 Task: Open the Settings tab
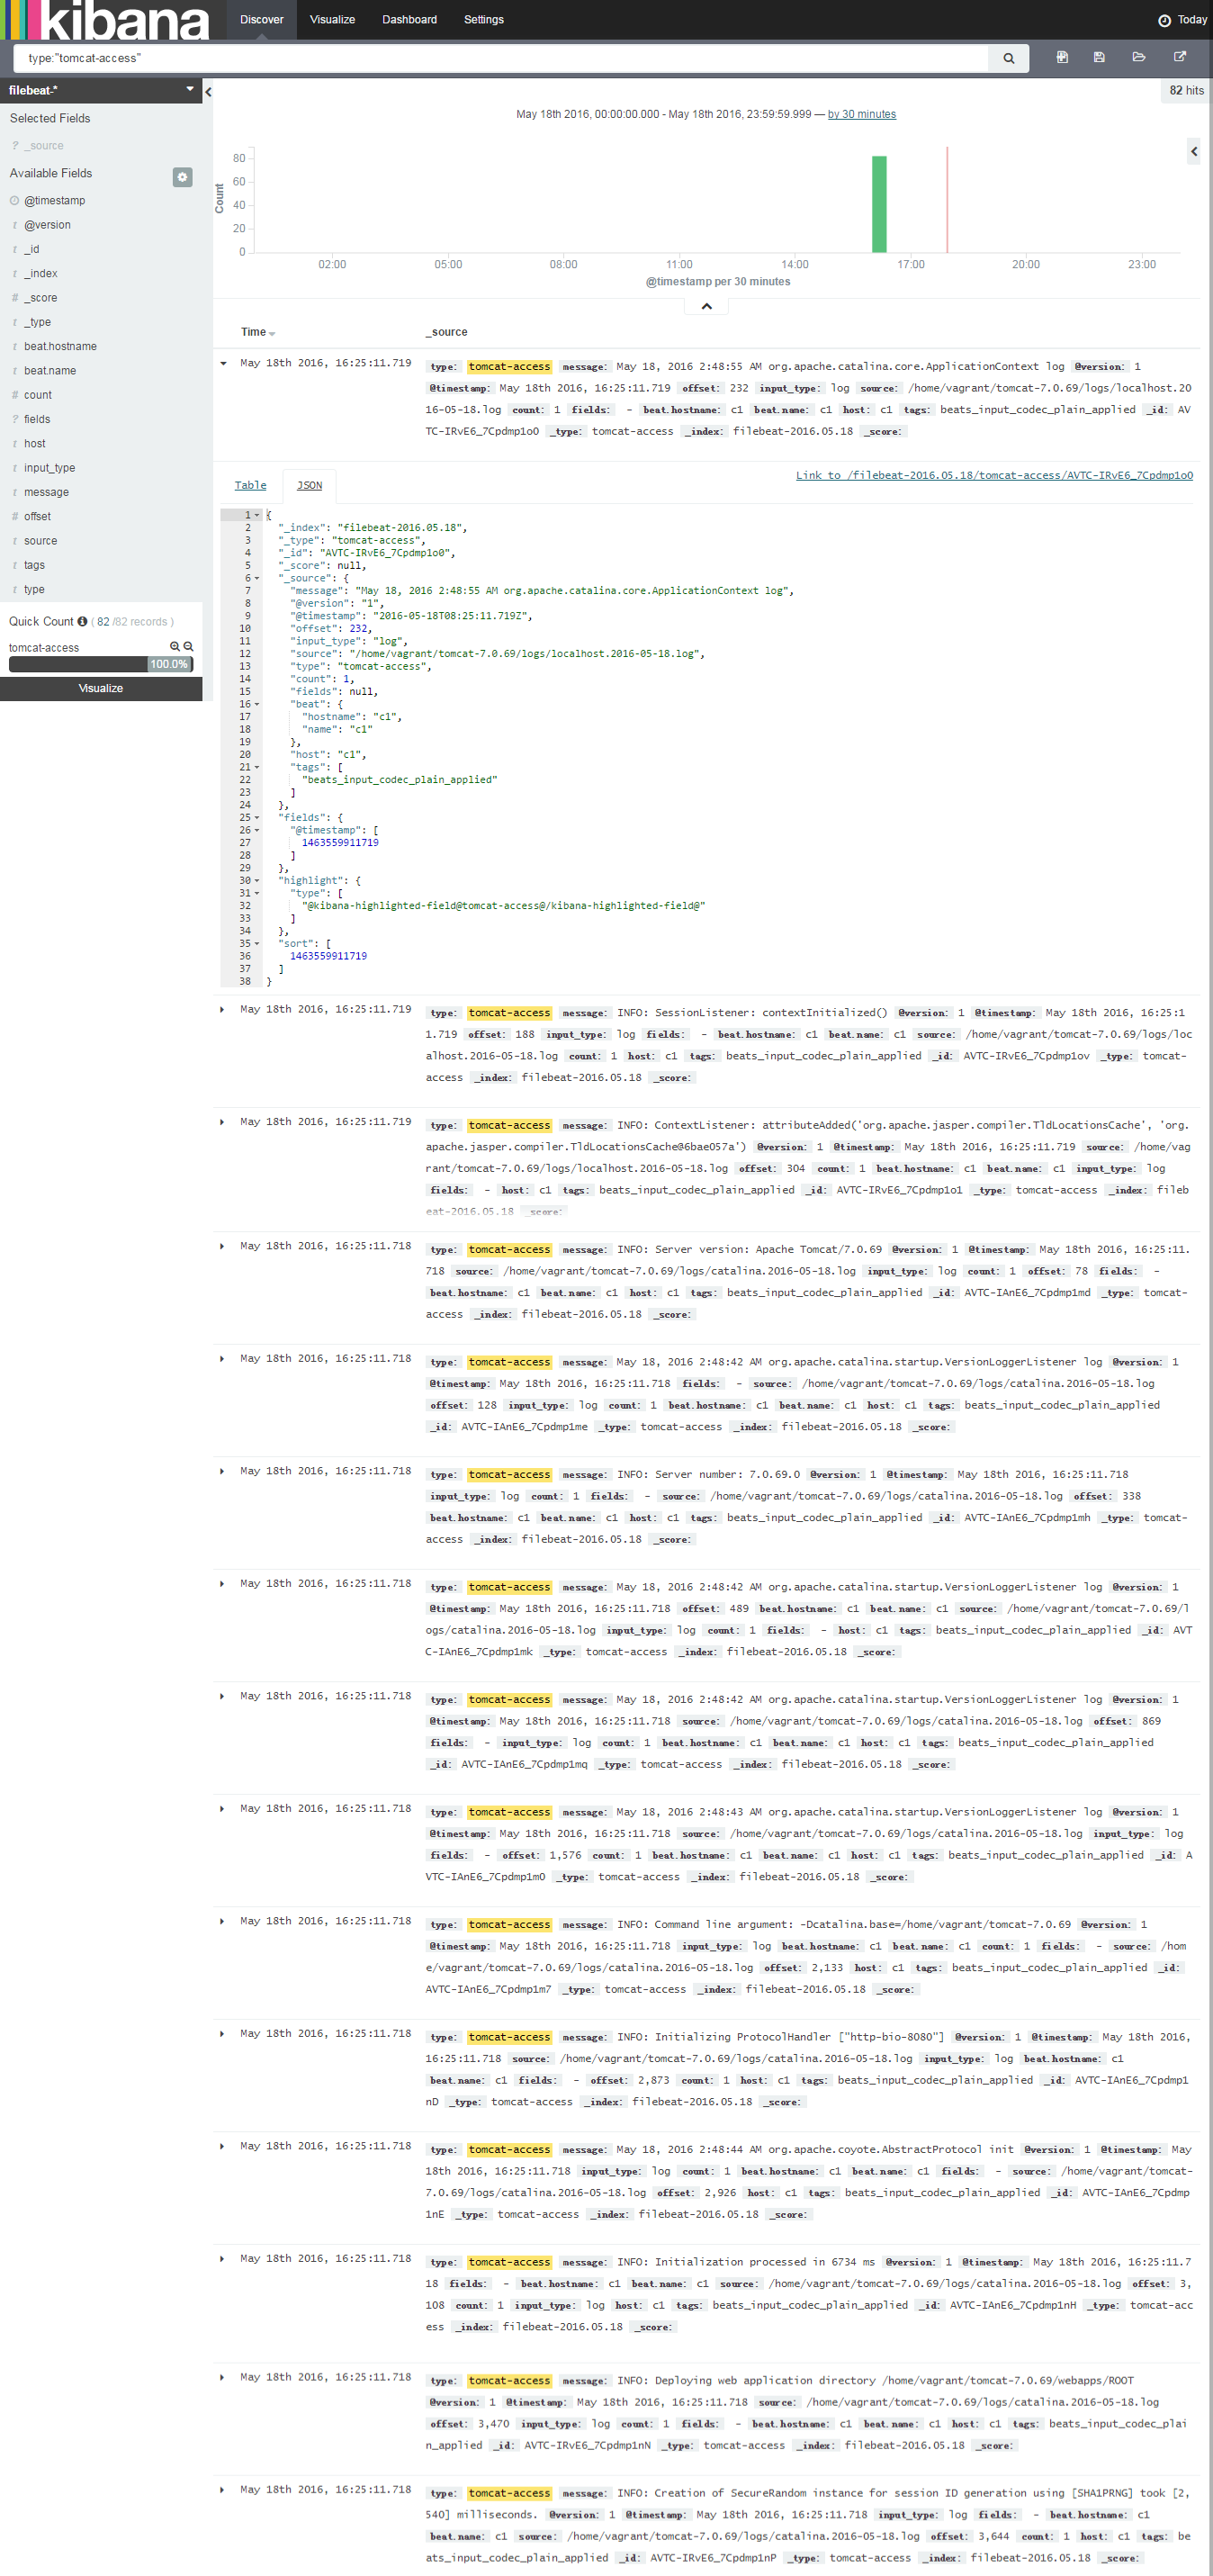[x=484, y=20]
